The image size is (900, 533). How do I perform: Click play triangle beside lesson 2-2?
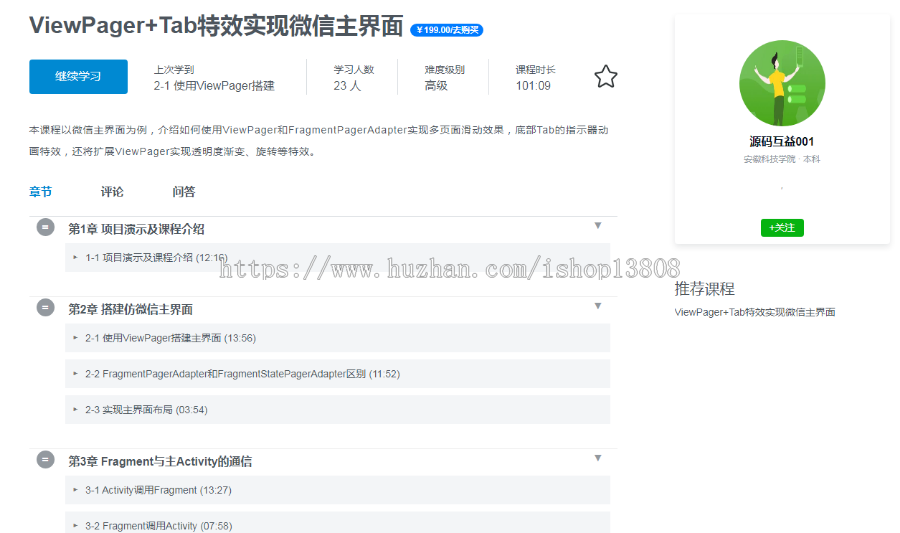tap(75, 374)
